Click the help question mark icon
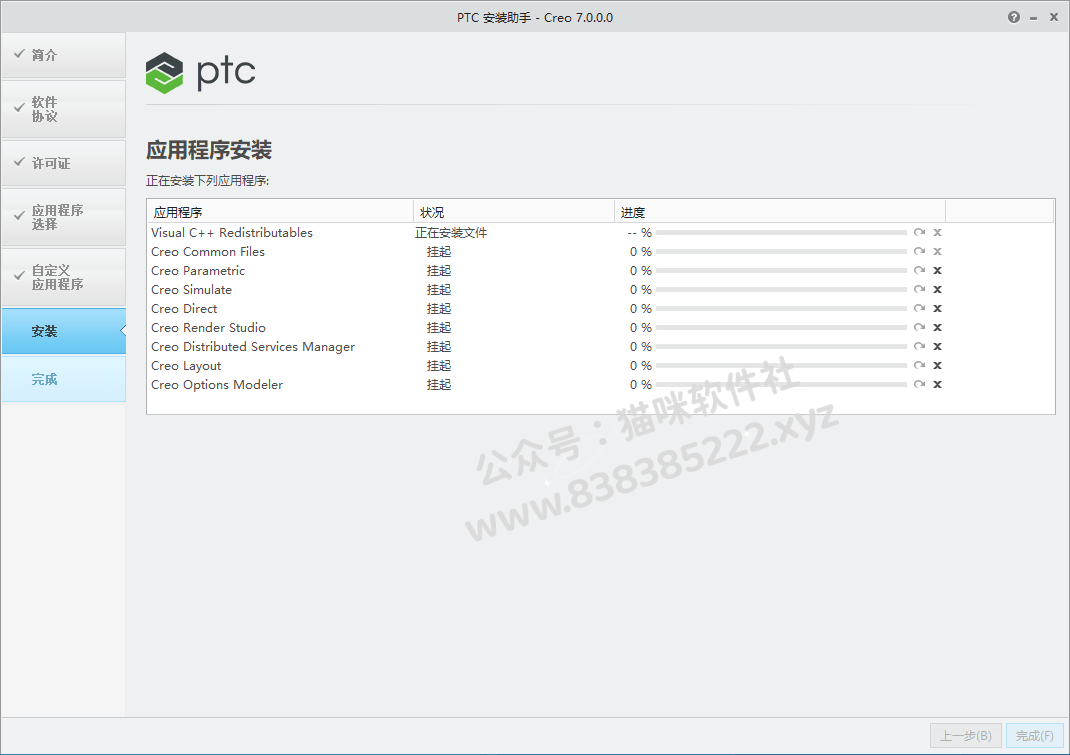The width and height of the screenshot is (1070, 755). tap(1013, 17)
